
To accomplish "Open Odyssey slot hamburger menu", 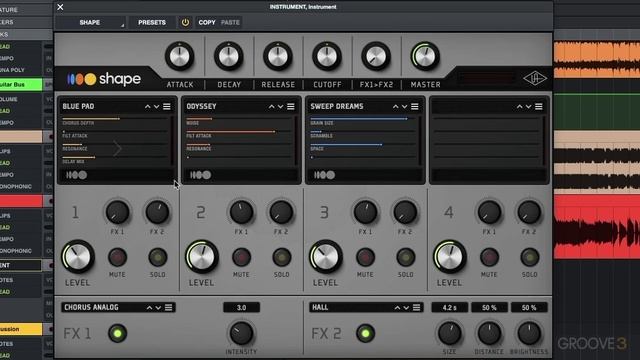I will coord(291,107).
